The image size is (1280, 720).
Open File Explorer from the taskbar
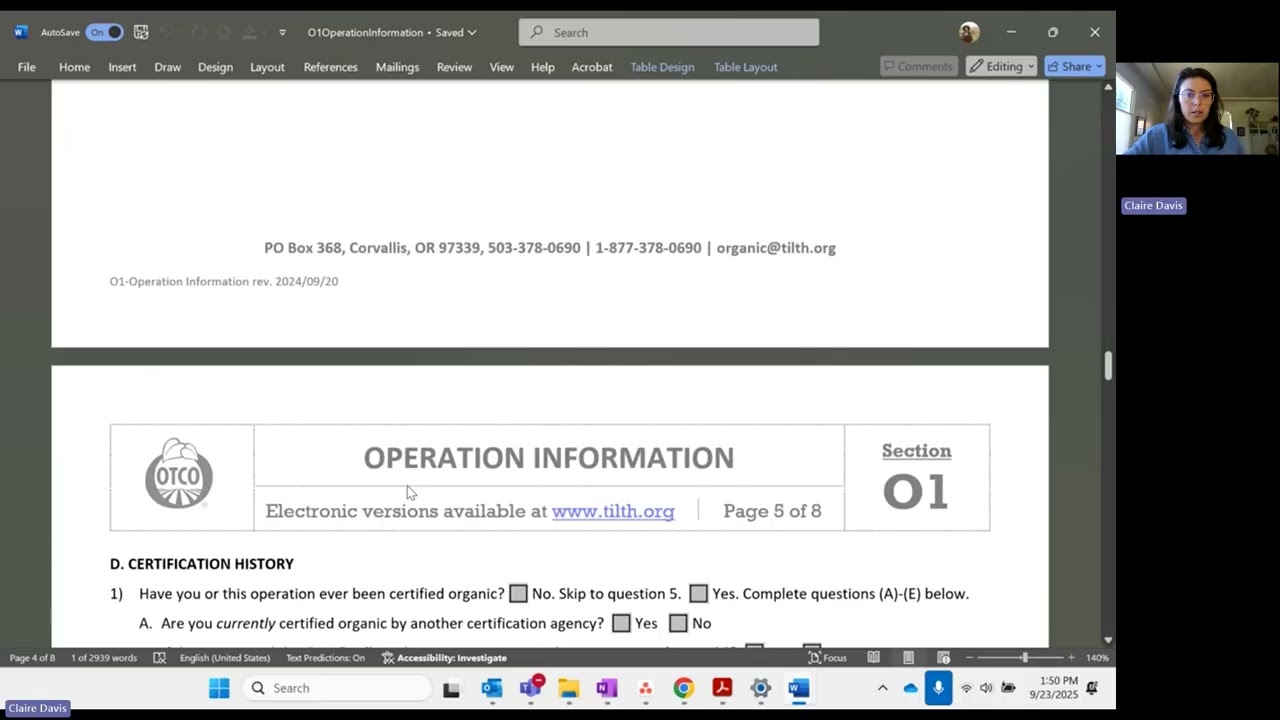(x=569, y=688)
